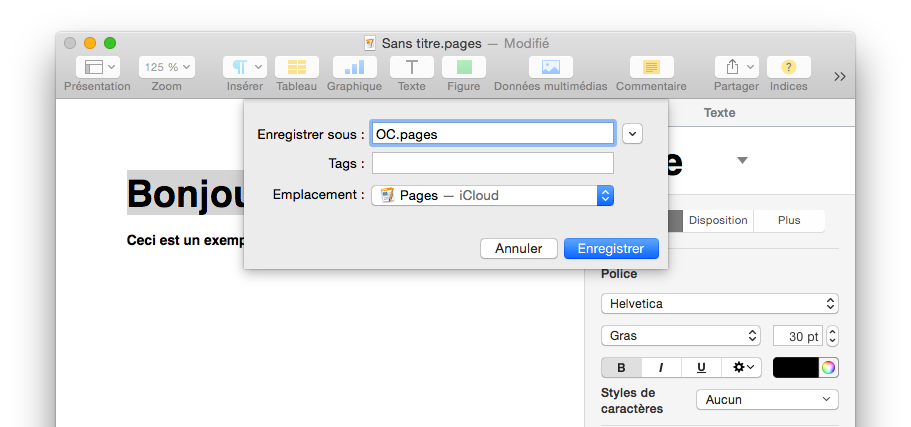Switch to the Disposition tab
The height and width of the screenshot is (427, 911).
pos(718,221)
